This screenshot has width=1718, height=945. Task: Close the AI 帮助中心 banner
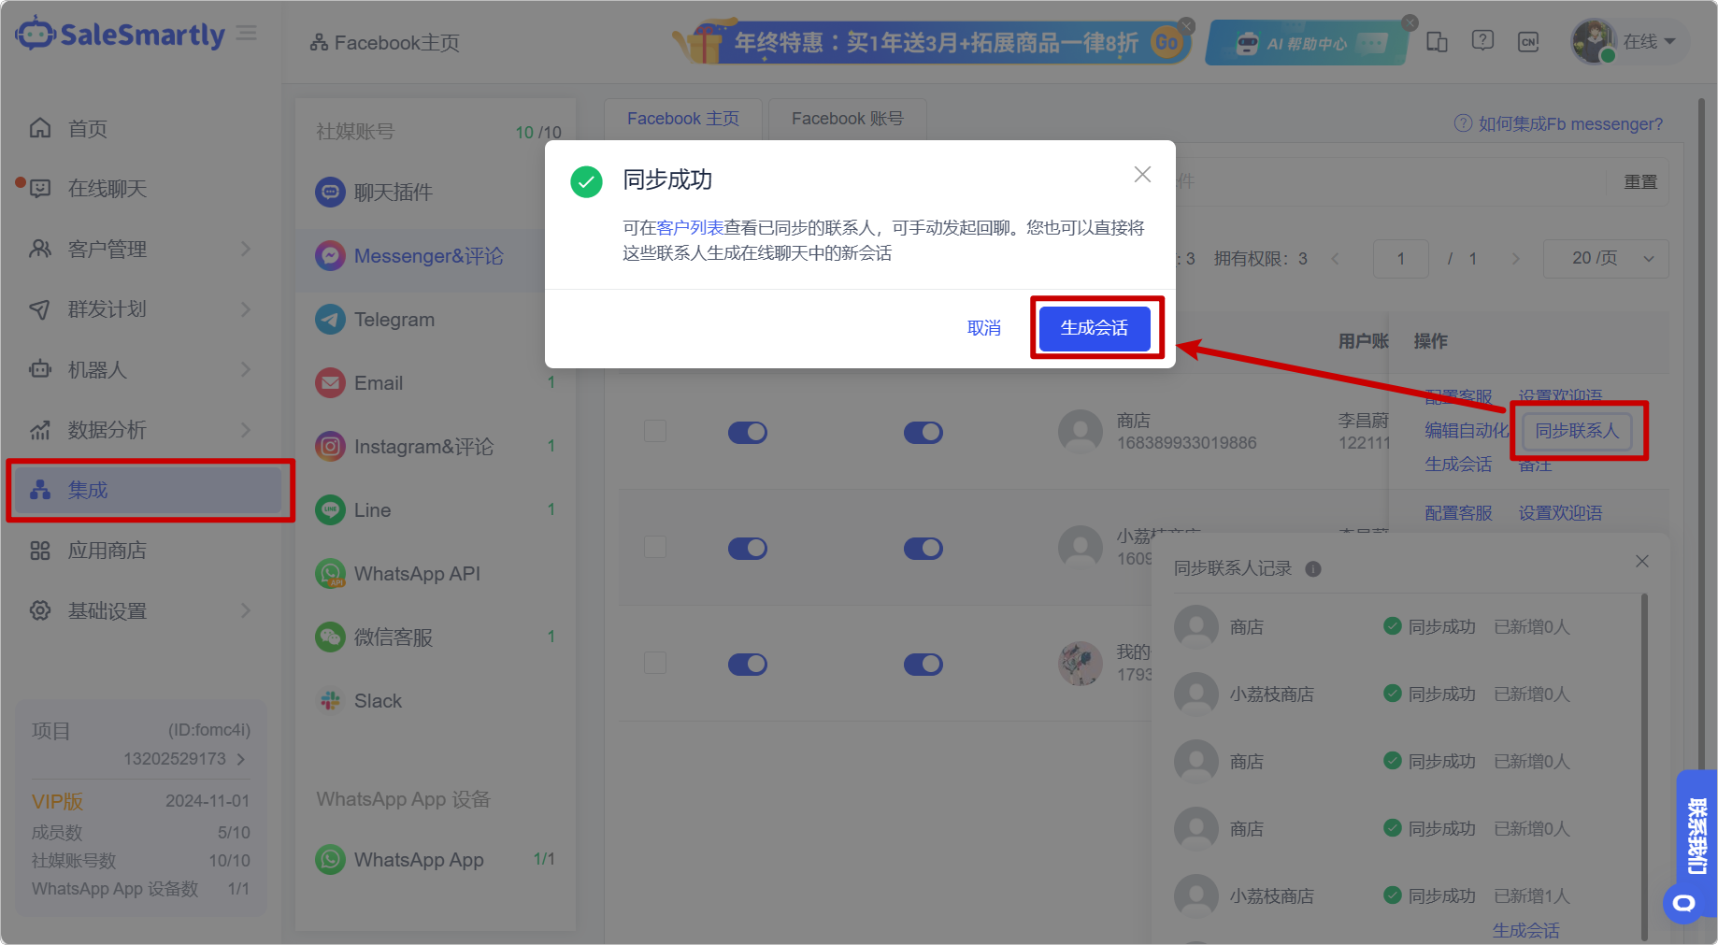pyautogui.click(x=1410, y=22)
